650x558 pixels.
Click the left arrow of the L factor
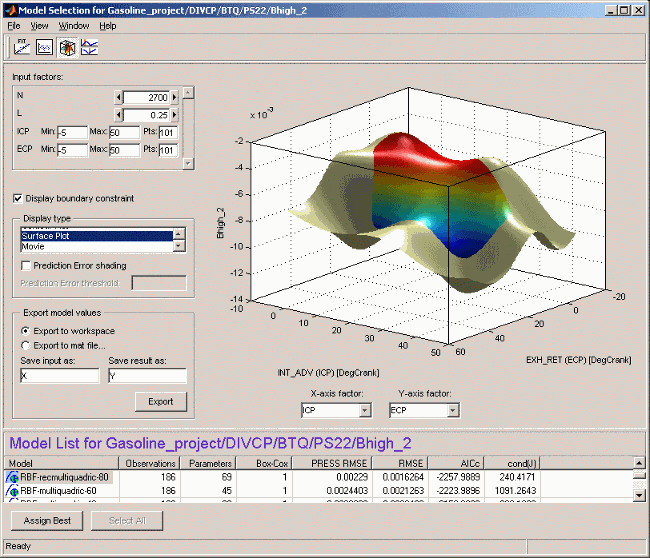tap(118, 115)
